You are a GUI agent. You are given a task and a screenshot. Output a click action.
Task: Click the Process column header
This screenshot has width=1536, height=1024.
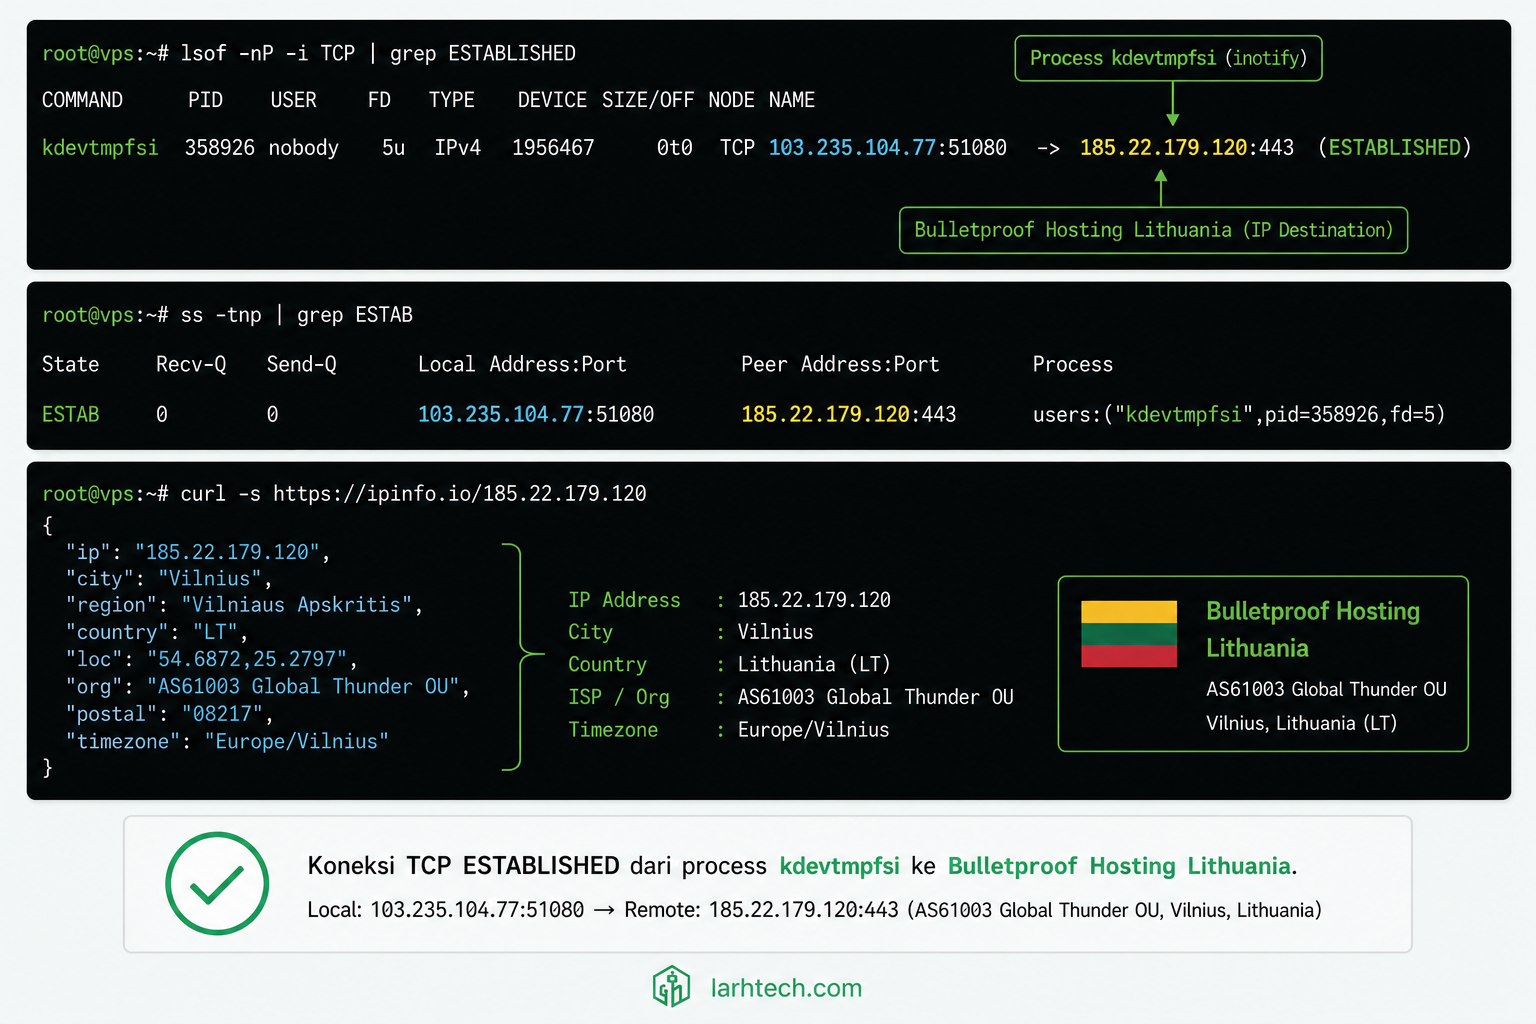pos(1073,364)
